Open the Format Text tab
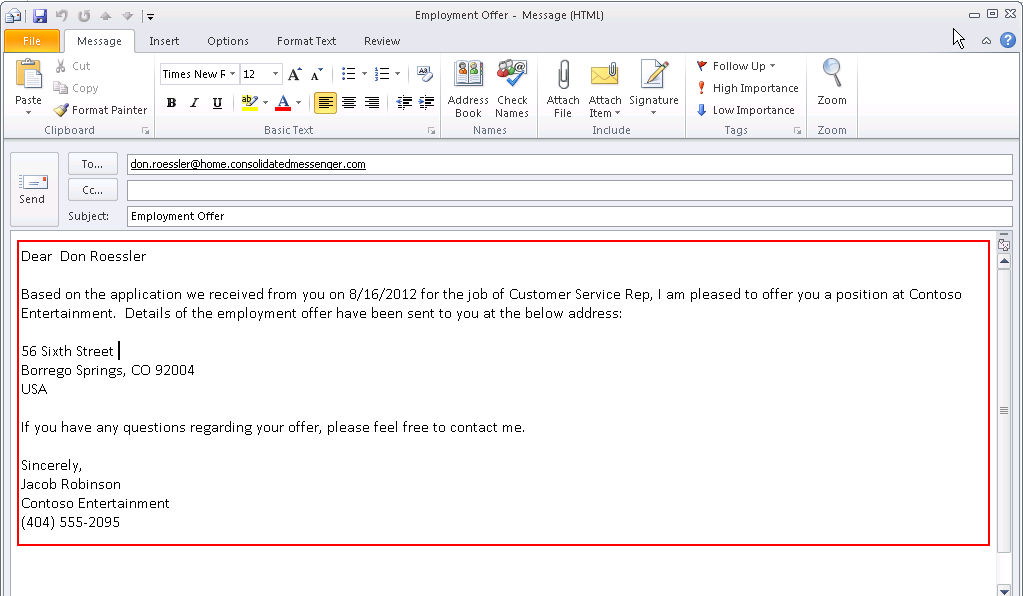 (x=306, y=41)
